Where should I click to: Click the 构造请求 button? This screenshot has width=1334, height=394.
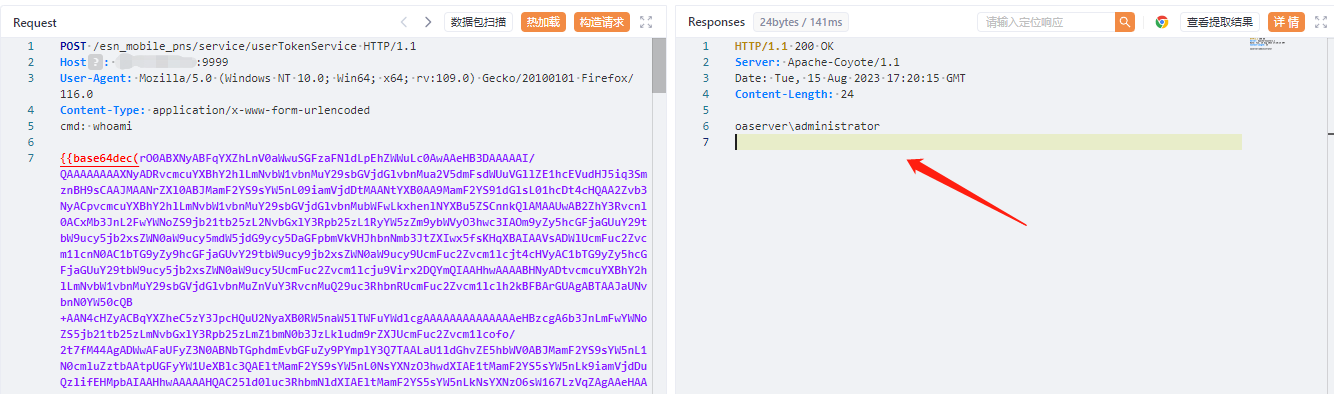(602, 22)
